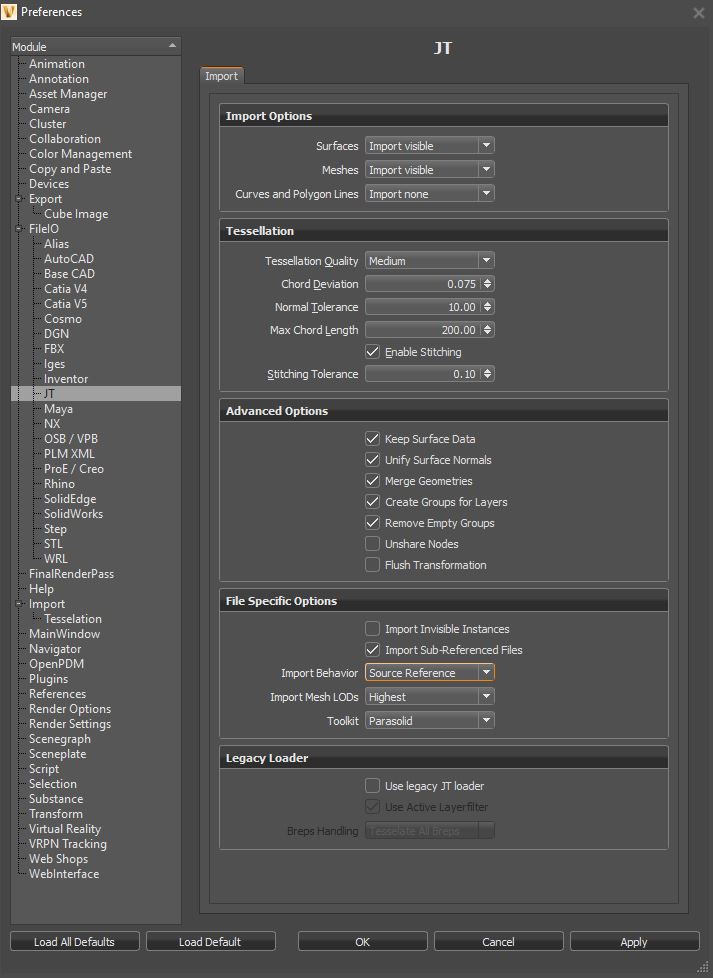Adjust Stitching Tolerance spinner arrows

click(488, 374)
